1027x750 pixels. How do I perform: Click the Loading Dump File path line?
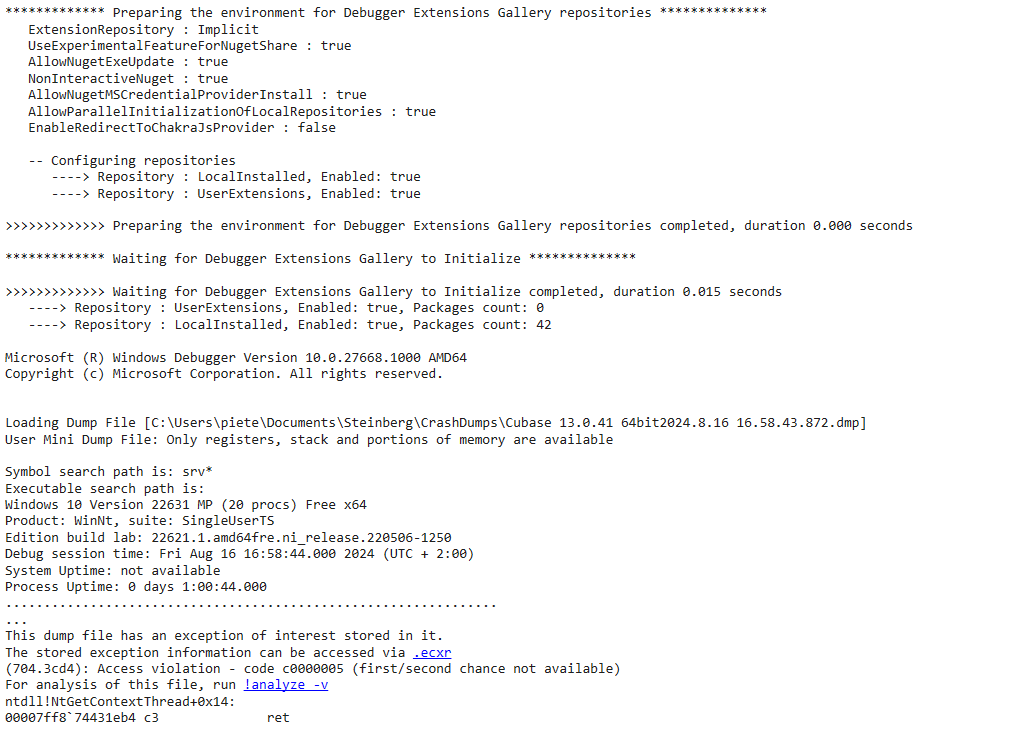pos(436,423)
